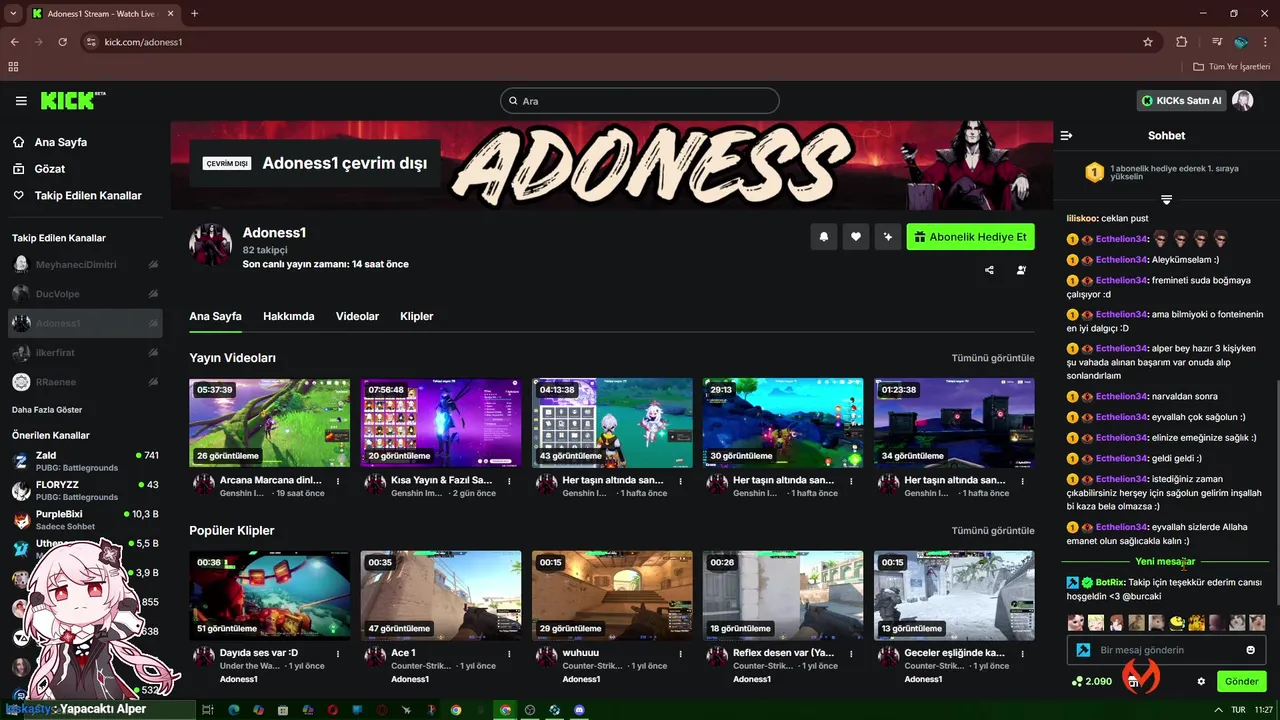Open the hamburger sidebar menu
Viewport: 1280px width, 720px height.
(21, 101)
